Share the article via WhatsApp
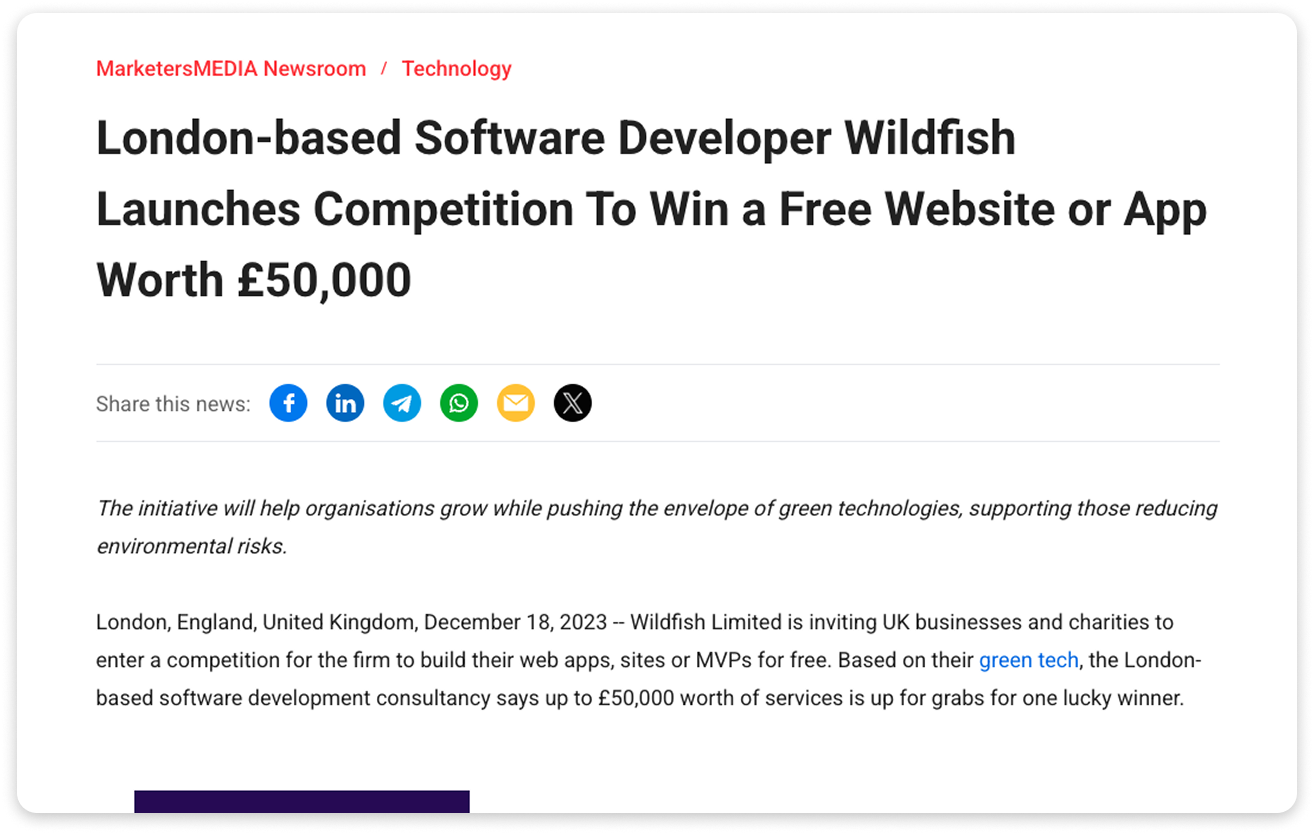The width and height of the screenshot is (1314, 834). click(x=459, y=403)
